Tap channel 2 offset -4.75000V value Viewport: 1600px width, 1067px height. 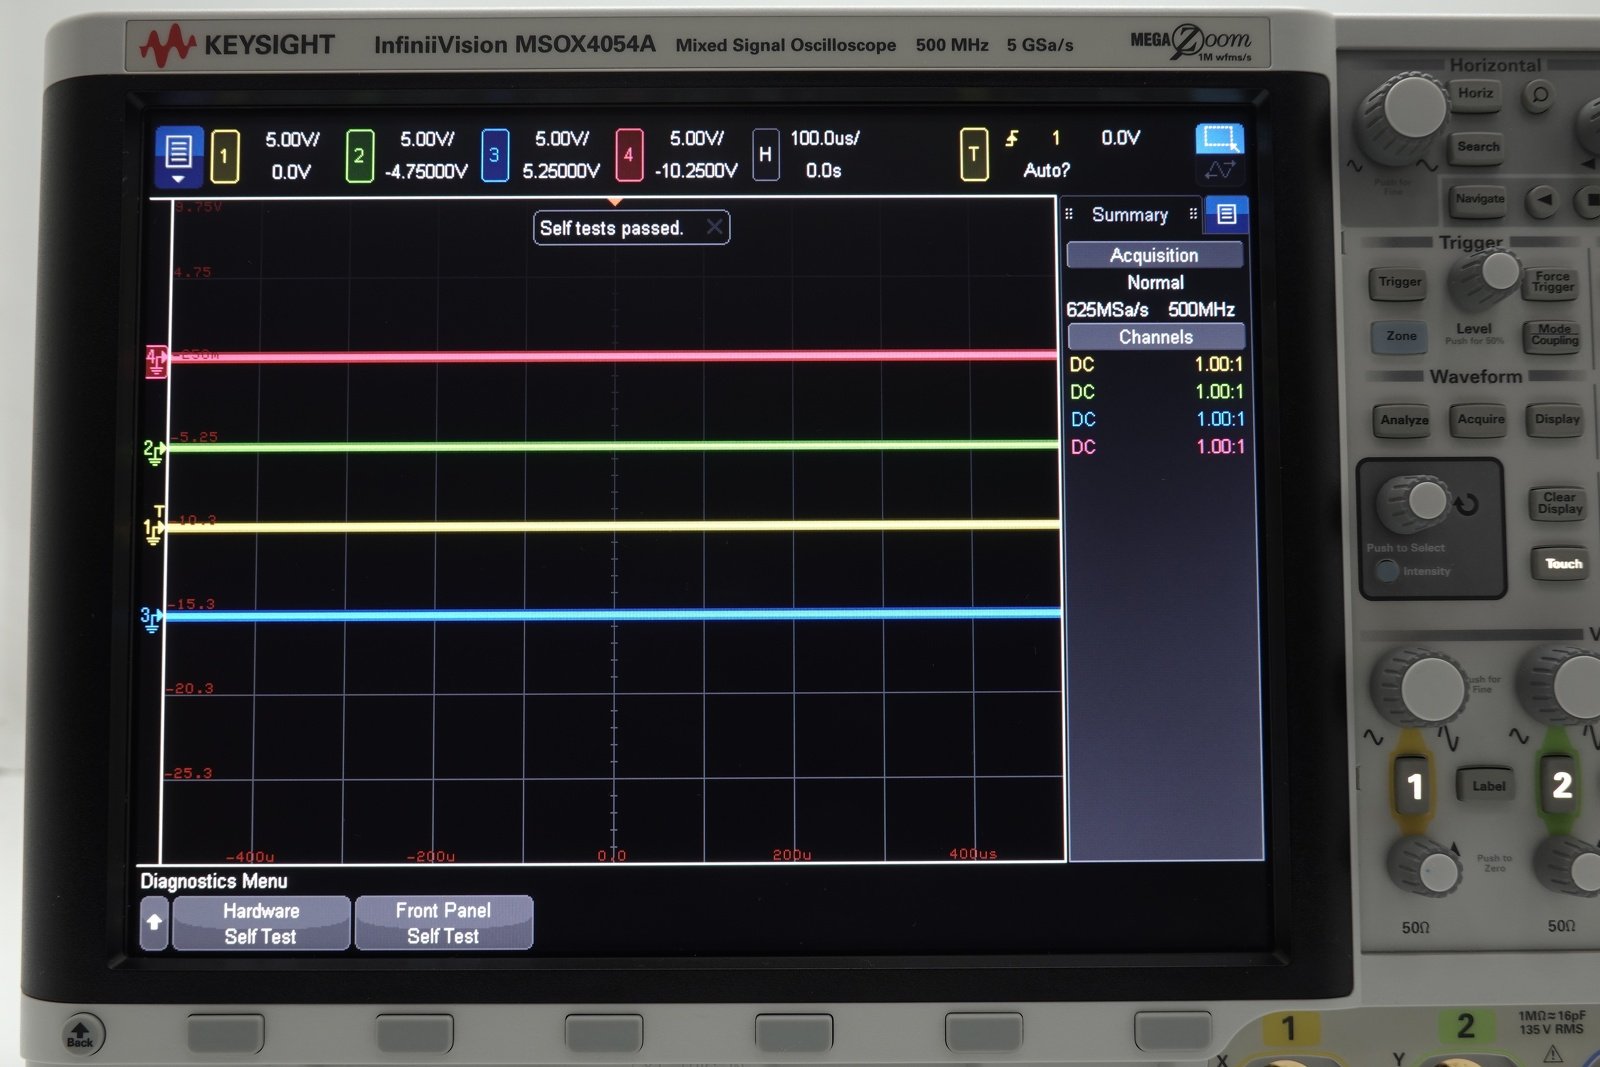(x=426, y=172)
